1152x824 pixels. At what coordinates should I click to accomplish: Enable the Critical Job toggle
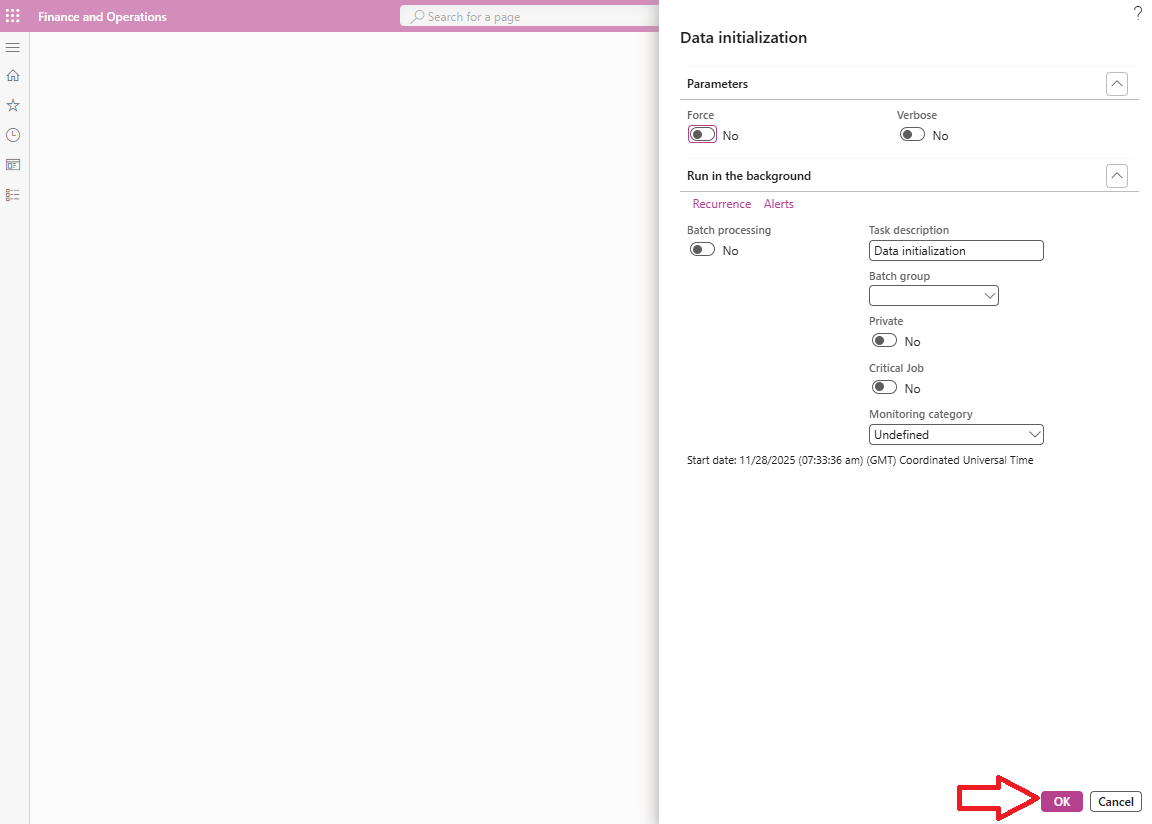click(x=884, y=388)
